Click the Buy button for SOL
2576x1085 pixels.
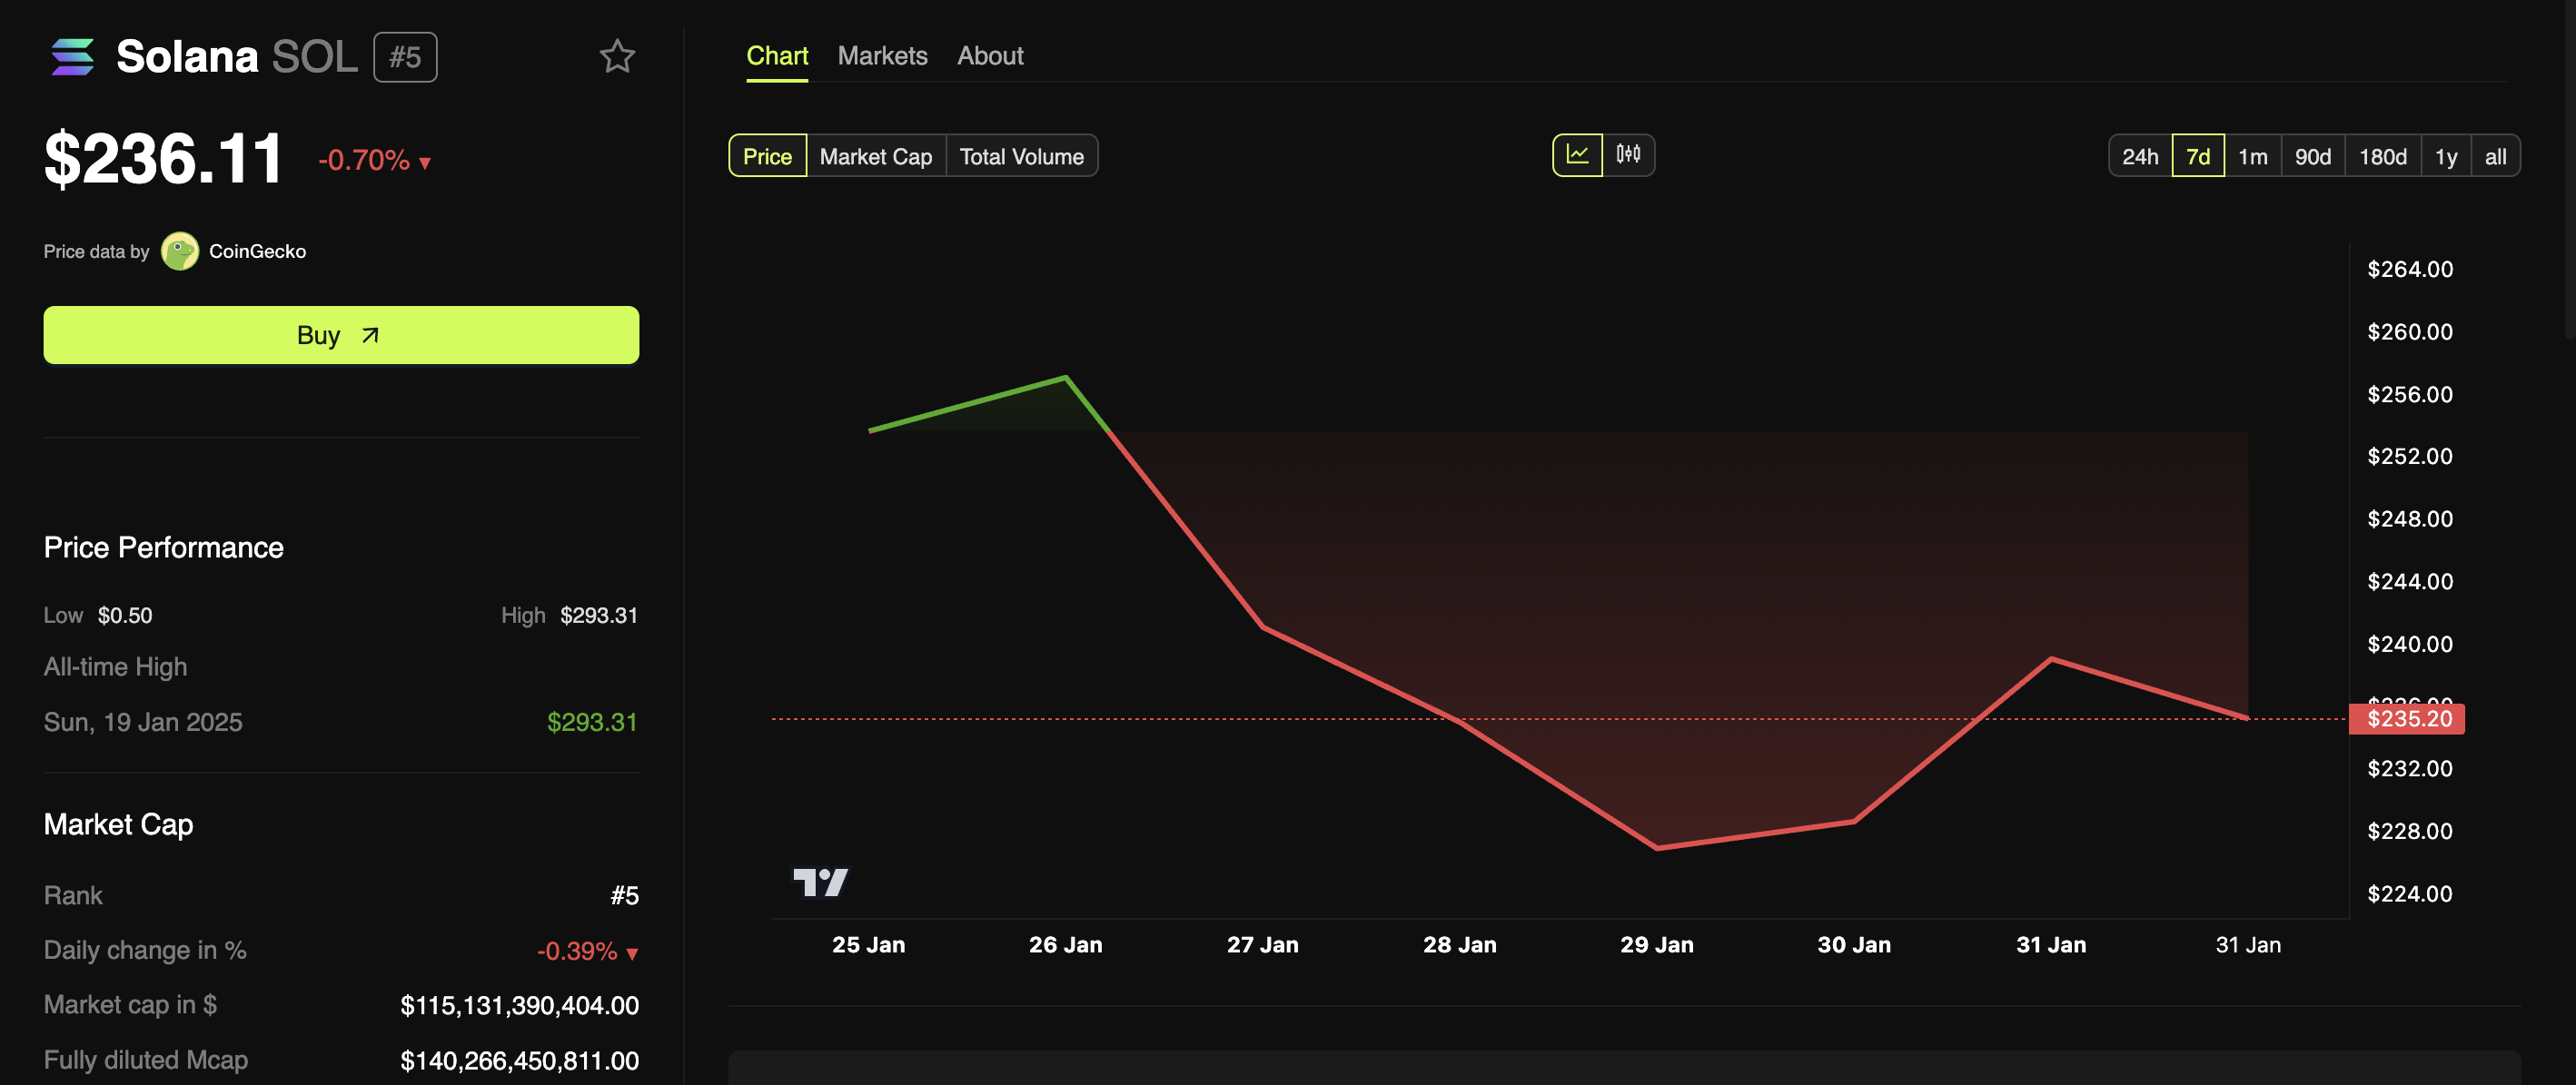pyautogui.click(x=340, y=333)
